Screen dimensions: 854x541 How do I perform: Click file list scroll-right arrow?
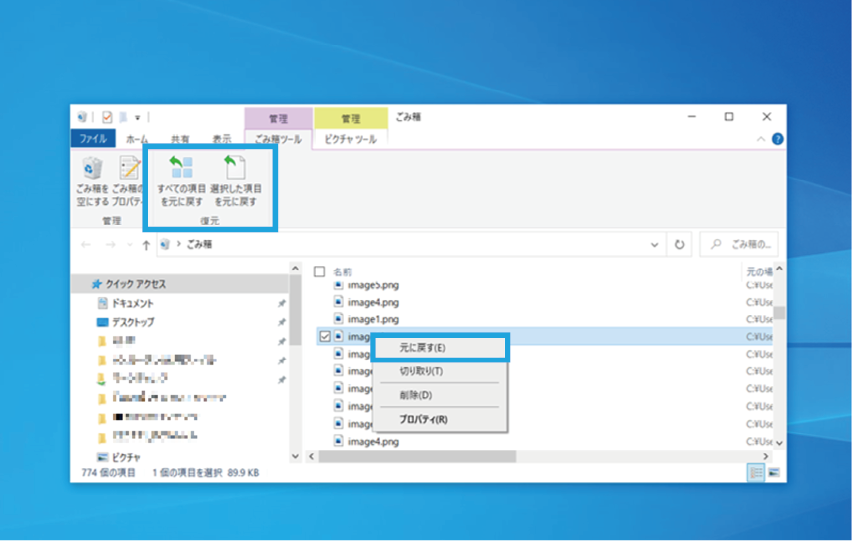pyautogui.click(x=766, y=456)
